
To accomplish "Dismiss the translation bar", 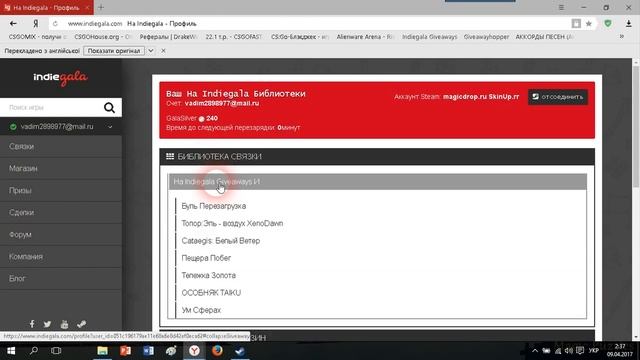I will (x=163, y=51).
